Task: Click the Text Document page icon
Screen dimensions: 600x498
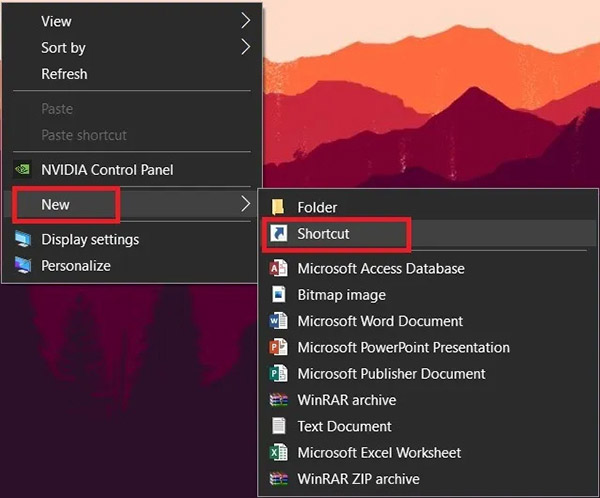Action: pyautogui.click(x=279, y=426)
